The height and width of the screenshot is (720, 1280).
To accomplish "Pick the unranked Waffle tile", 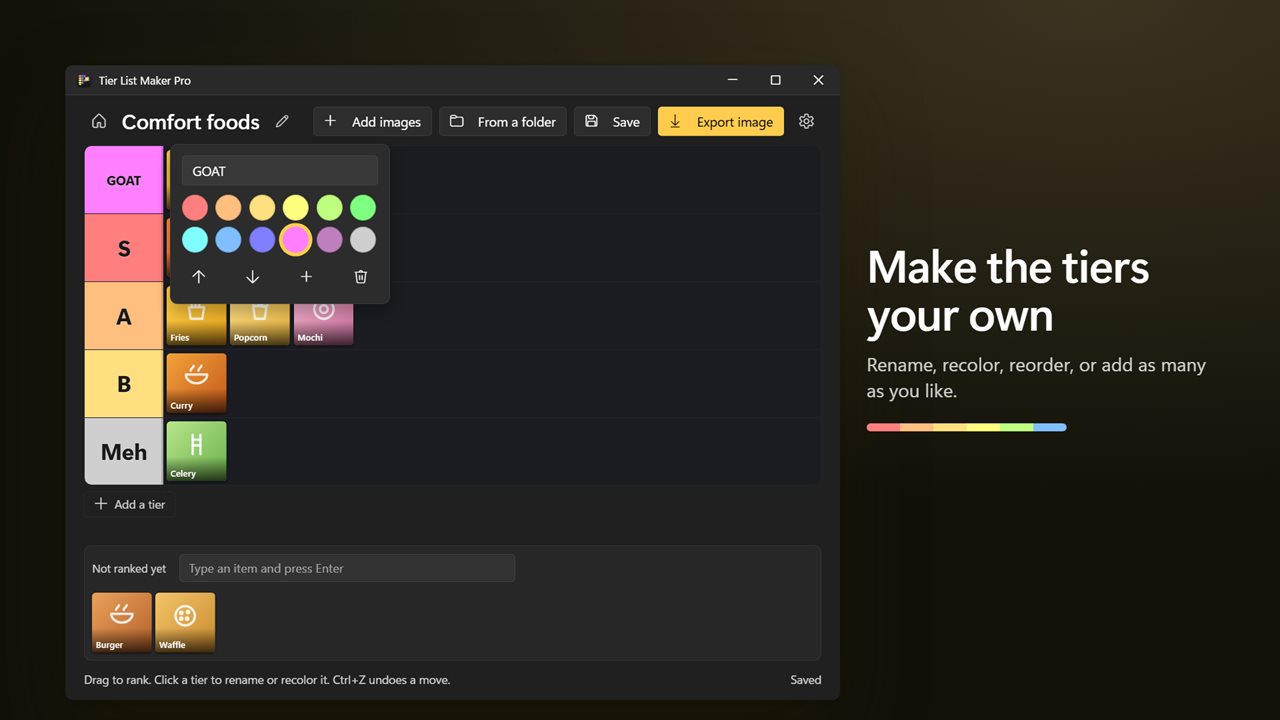I will pos(185,623).
